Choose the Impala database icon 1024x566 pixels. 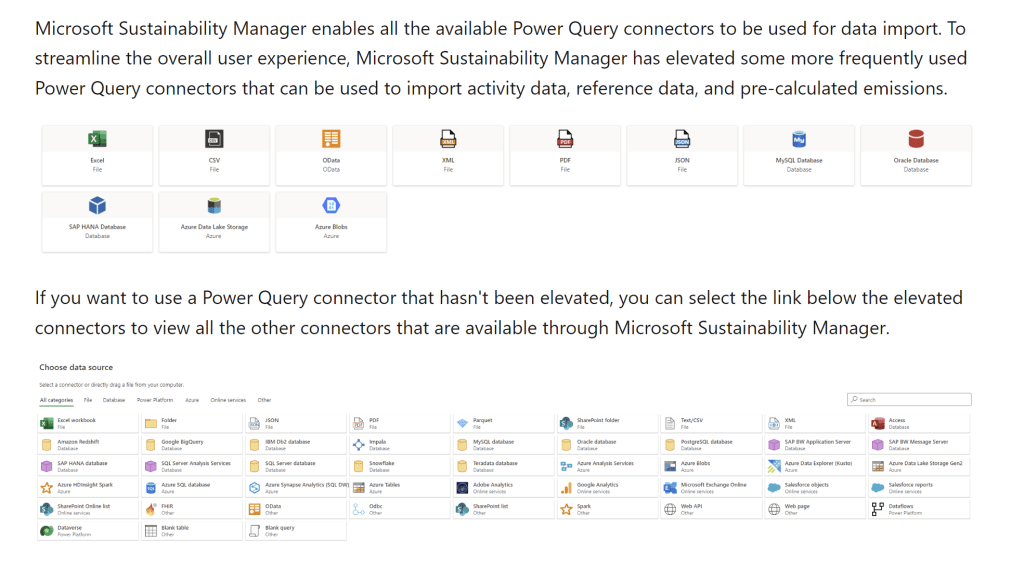[x=358, y=444]
